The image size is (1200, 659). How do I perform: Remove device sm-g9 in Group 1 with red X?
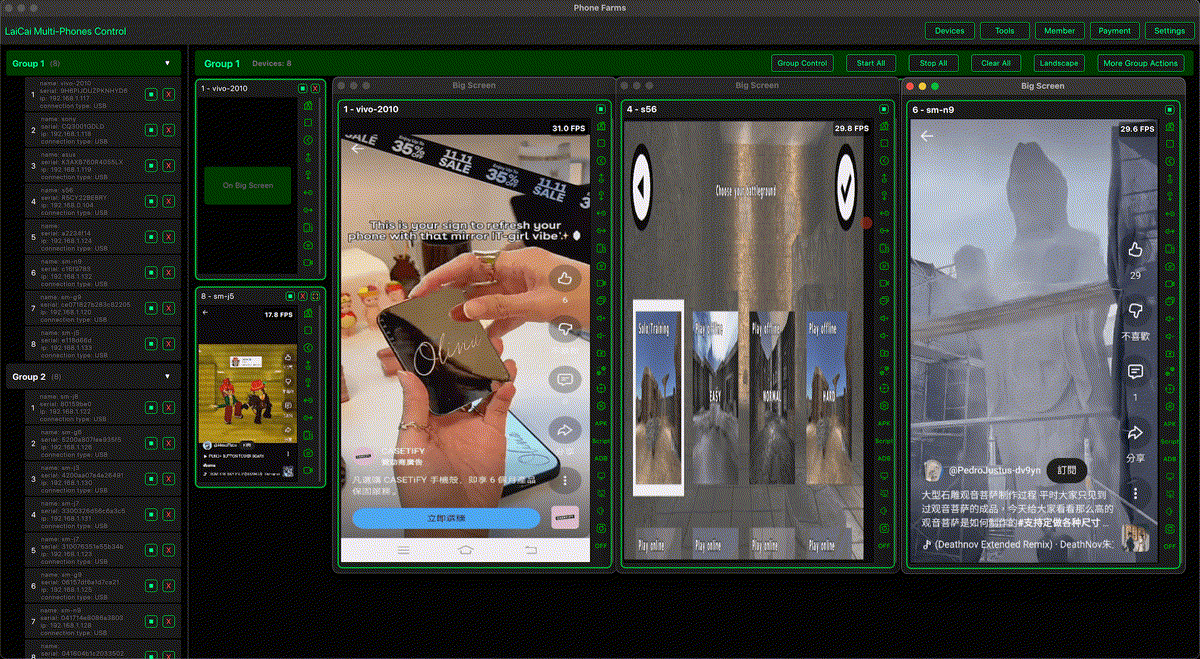(168, 308)
